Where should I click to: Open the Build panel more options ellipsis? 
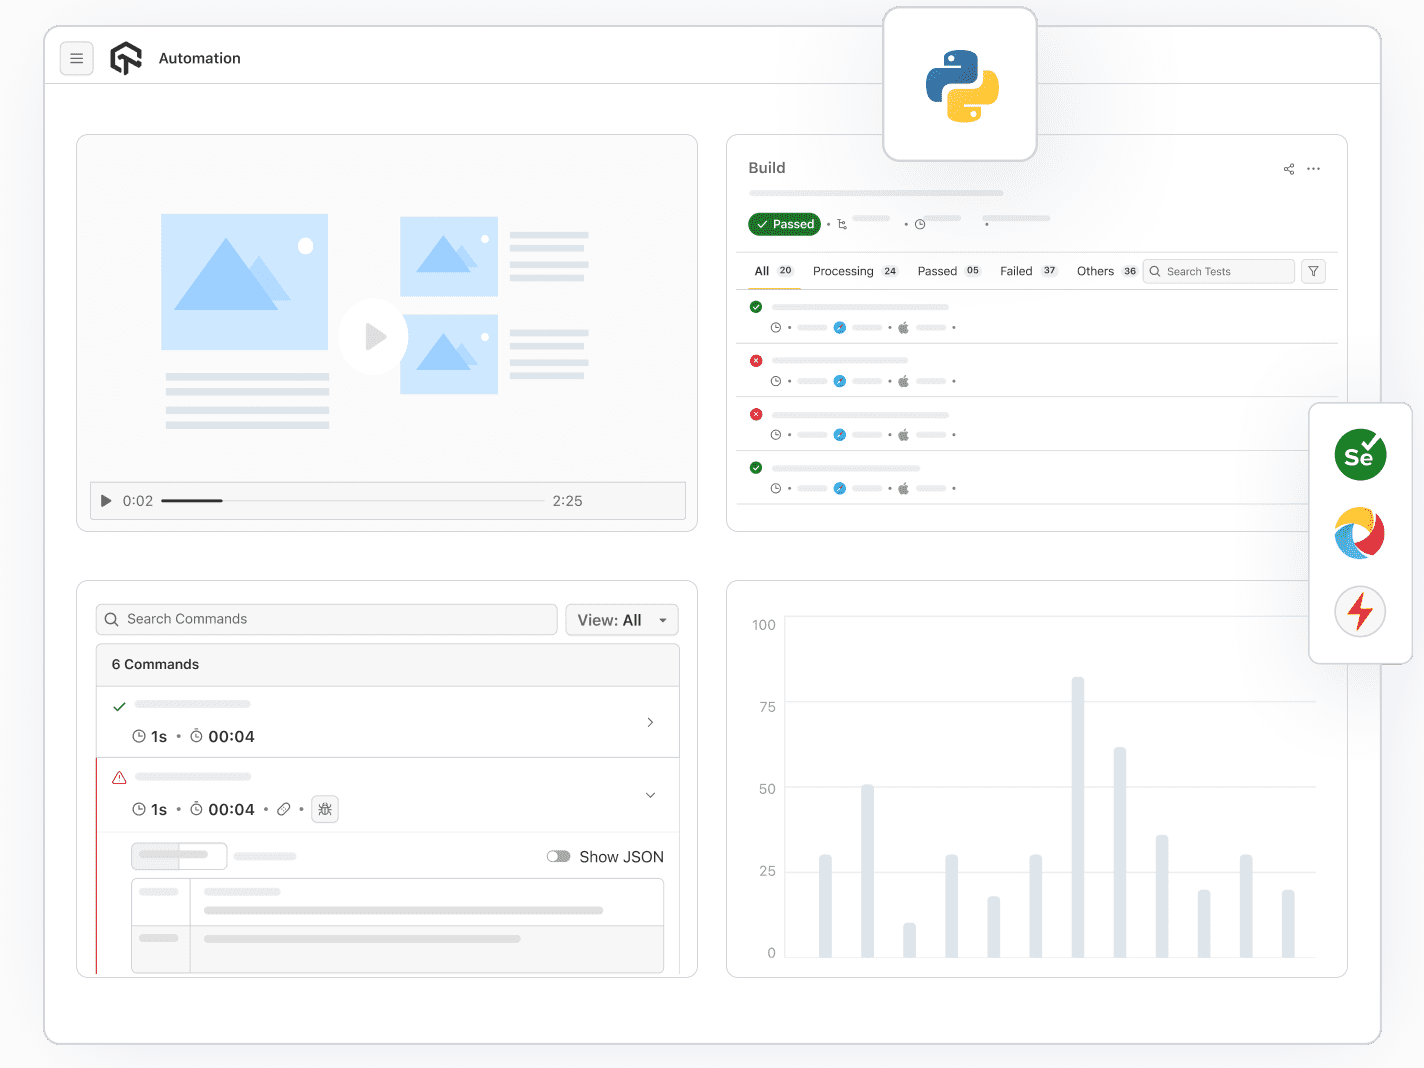pyautogui.click(x=1313, y=169)
